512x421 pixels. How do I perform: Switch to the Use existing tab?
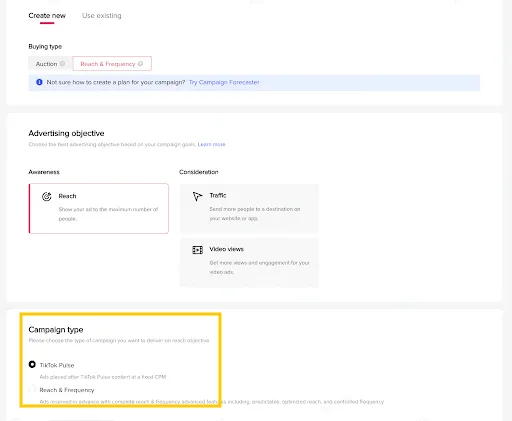[x=102, y=16]
